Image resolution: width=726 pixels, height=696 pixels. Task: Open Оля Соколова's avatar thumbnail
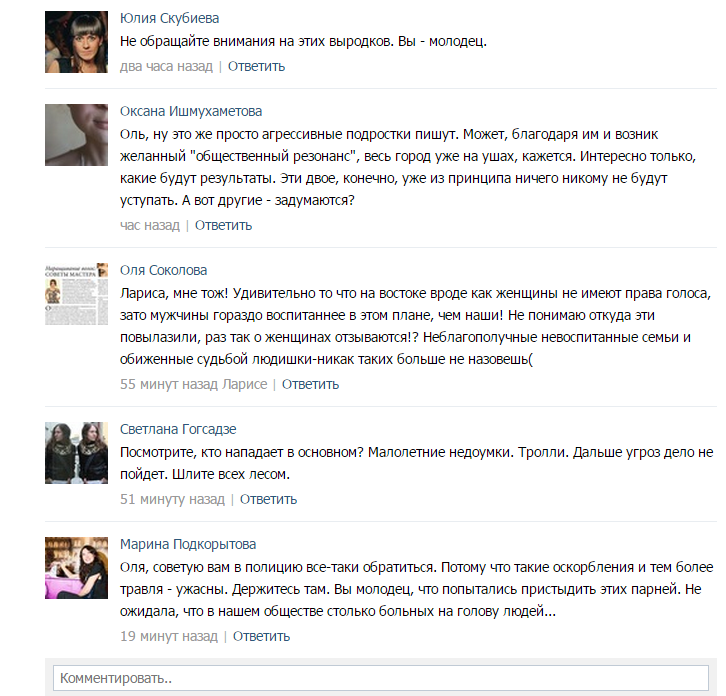(76, 294)
